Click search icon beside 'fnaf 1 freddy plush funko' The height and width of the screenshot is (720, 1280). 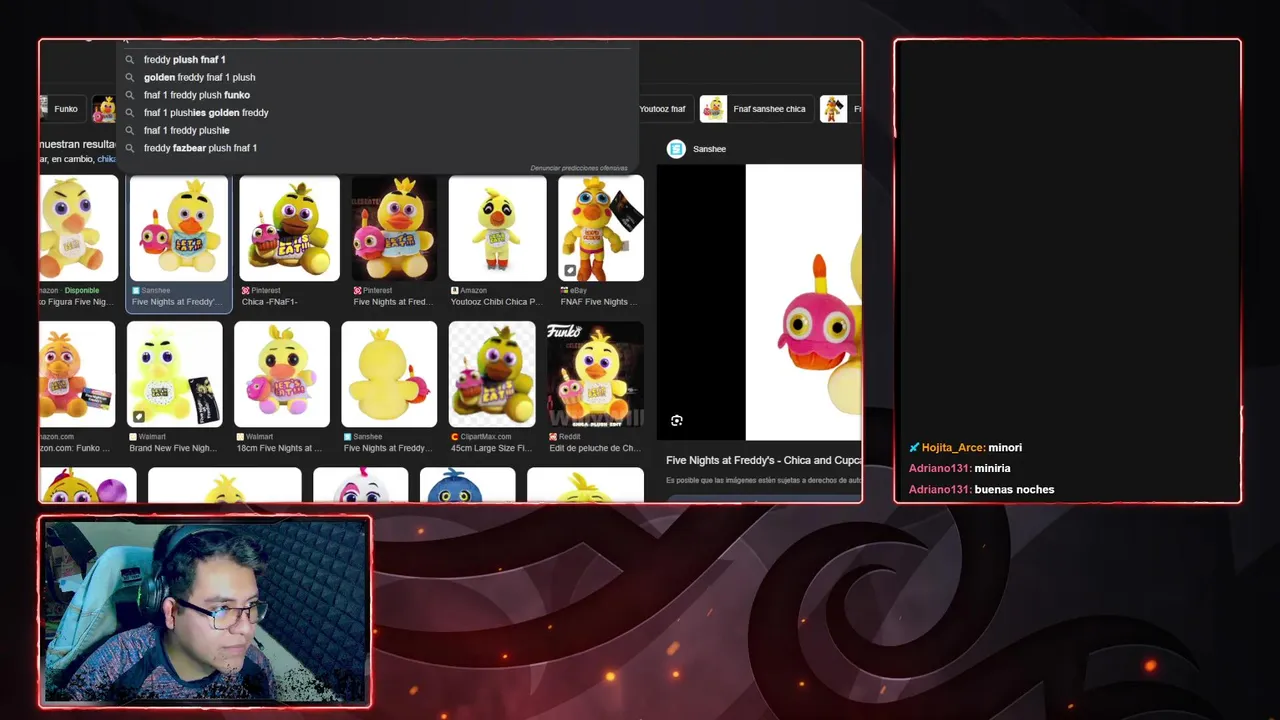[129, 95]
